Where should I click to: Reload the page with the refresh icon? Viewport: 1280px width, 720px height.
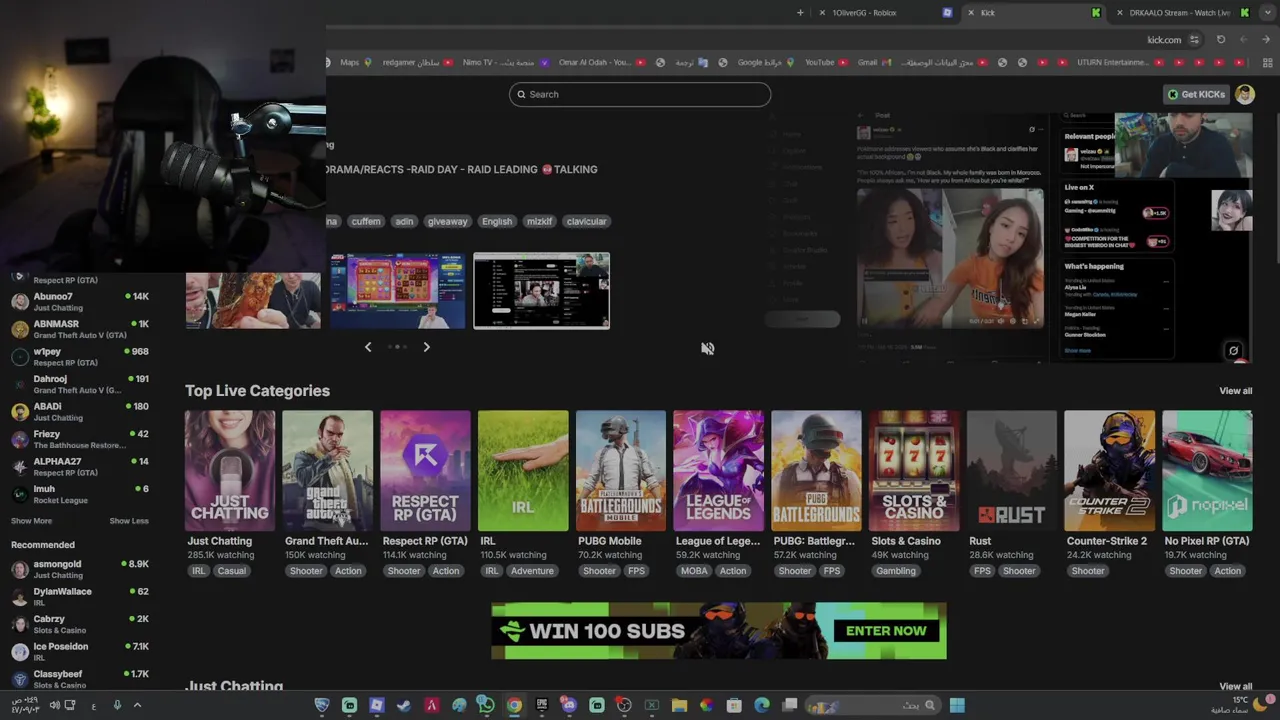1221,40
